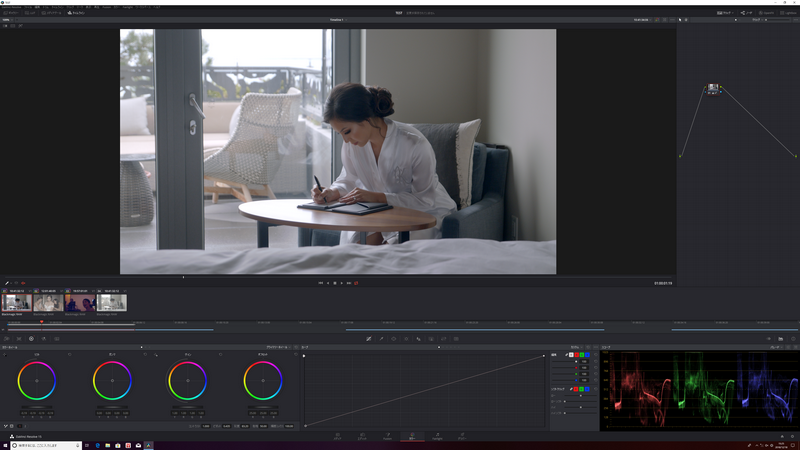This screenshot has height=450, width=800.
Task: Toggle loop playback in the viewer
Action: 356,283
